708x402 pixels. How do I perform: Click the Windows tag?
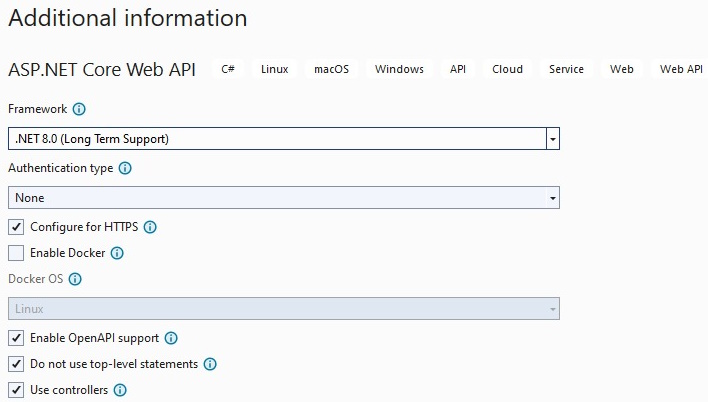tap(399, 69)
